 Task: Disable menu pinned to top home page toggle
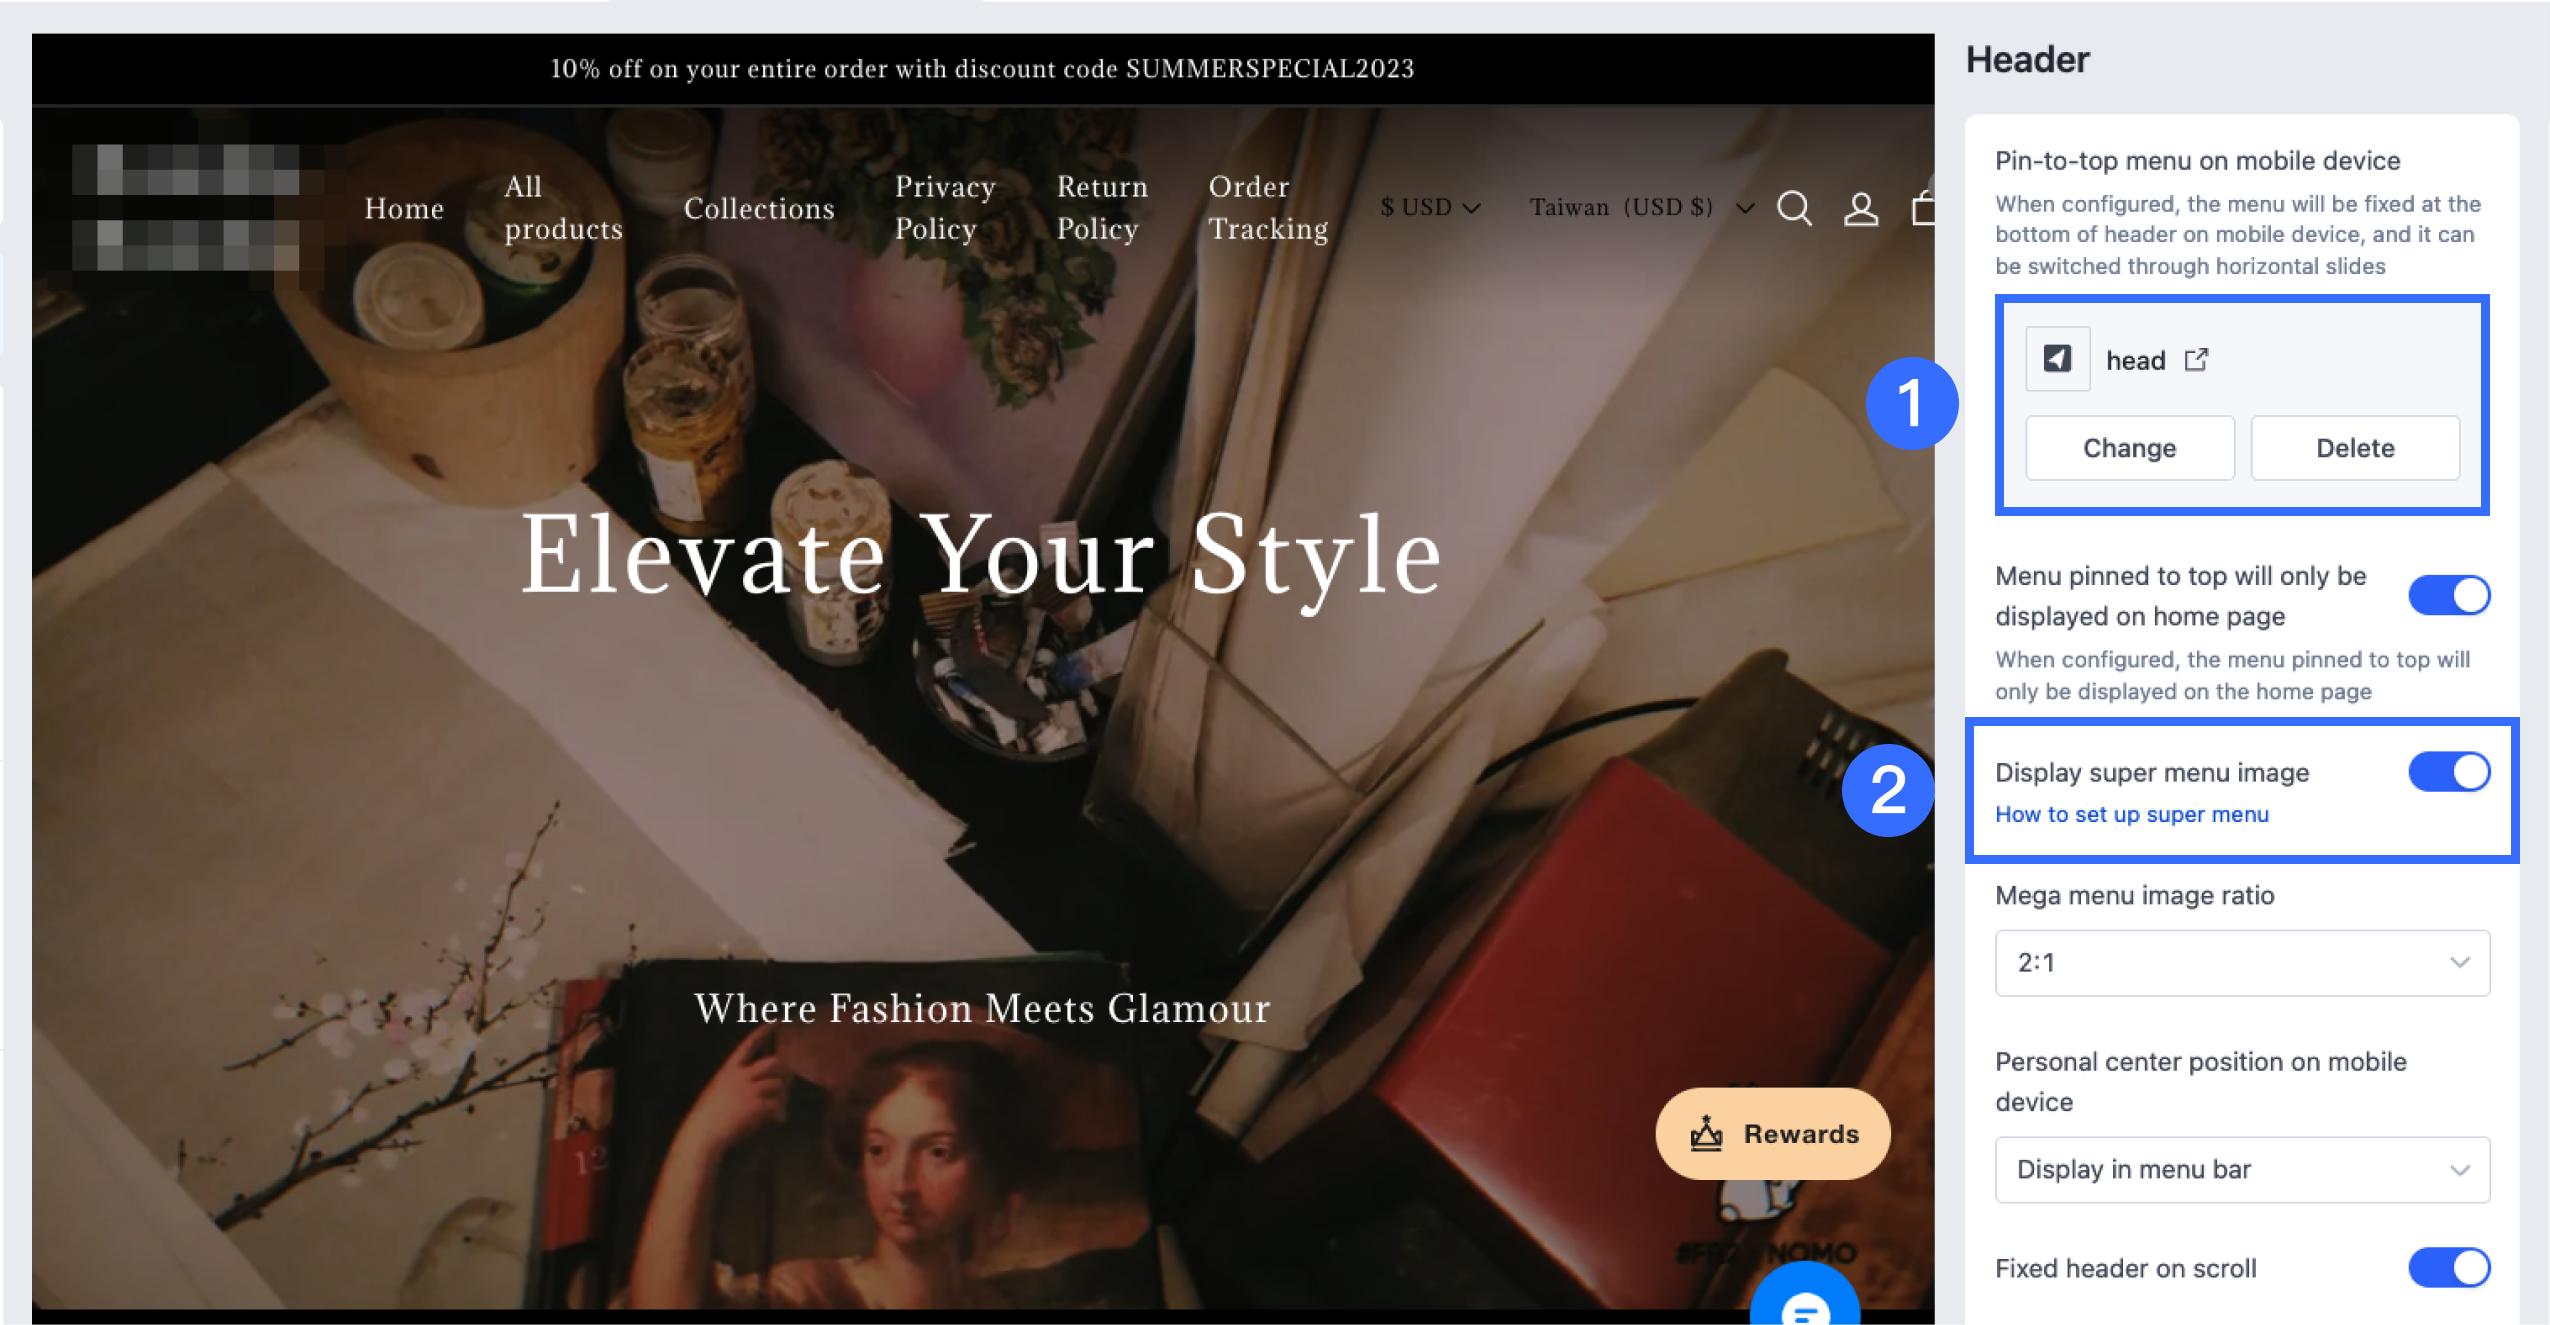point(2448,596)
